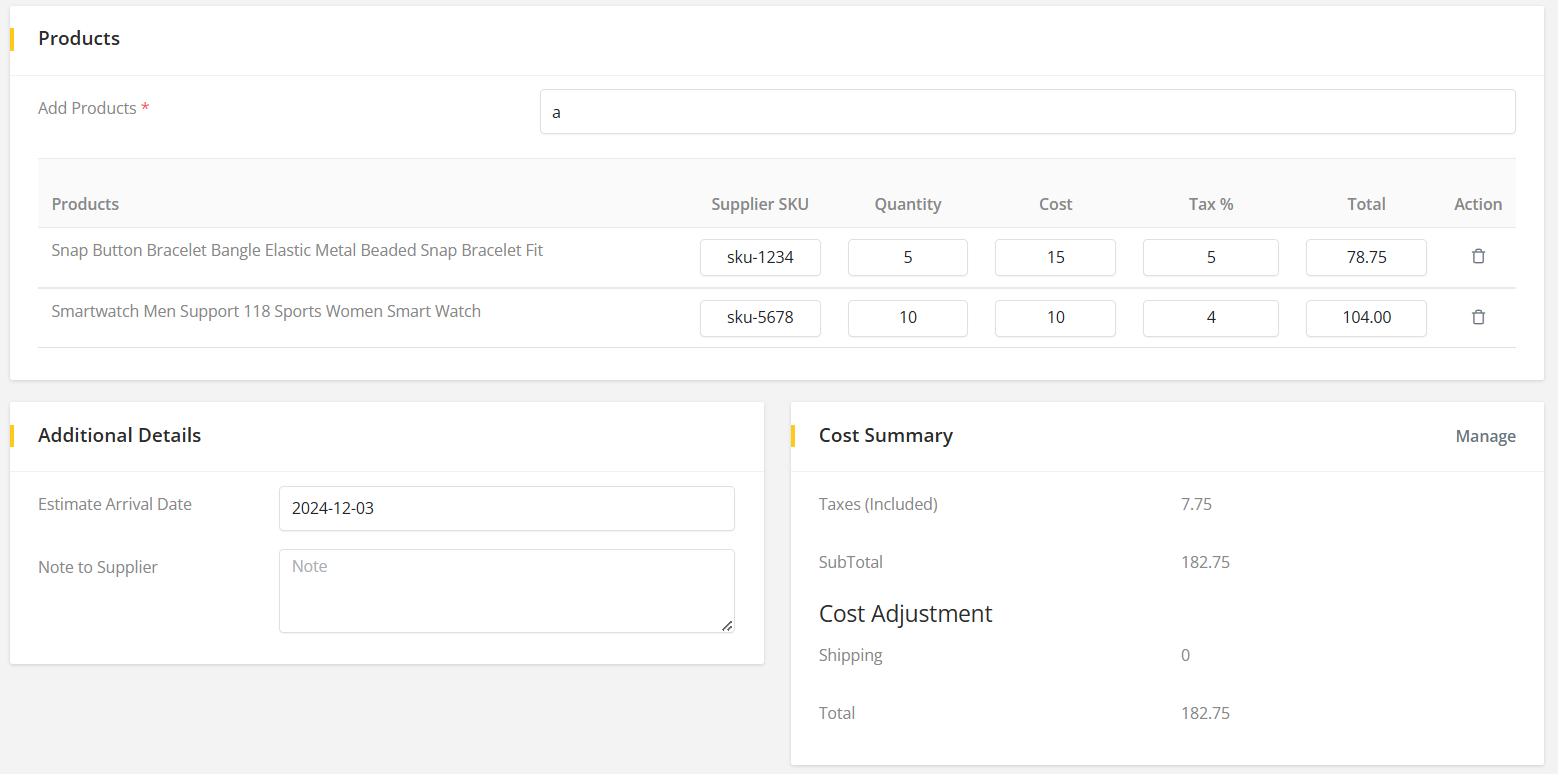
Task: Click the Note to Supplier text area
Action: coord(506,590)
